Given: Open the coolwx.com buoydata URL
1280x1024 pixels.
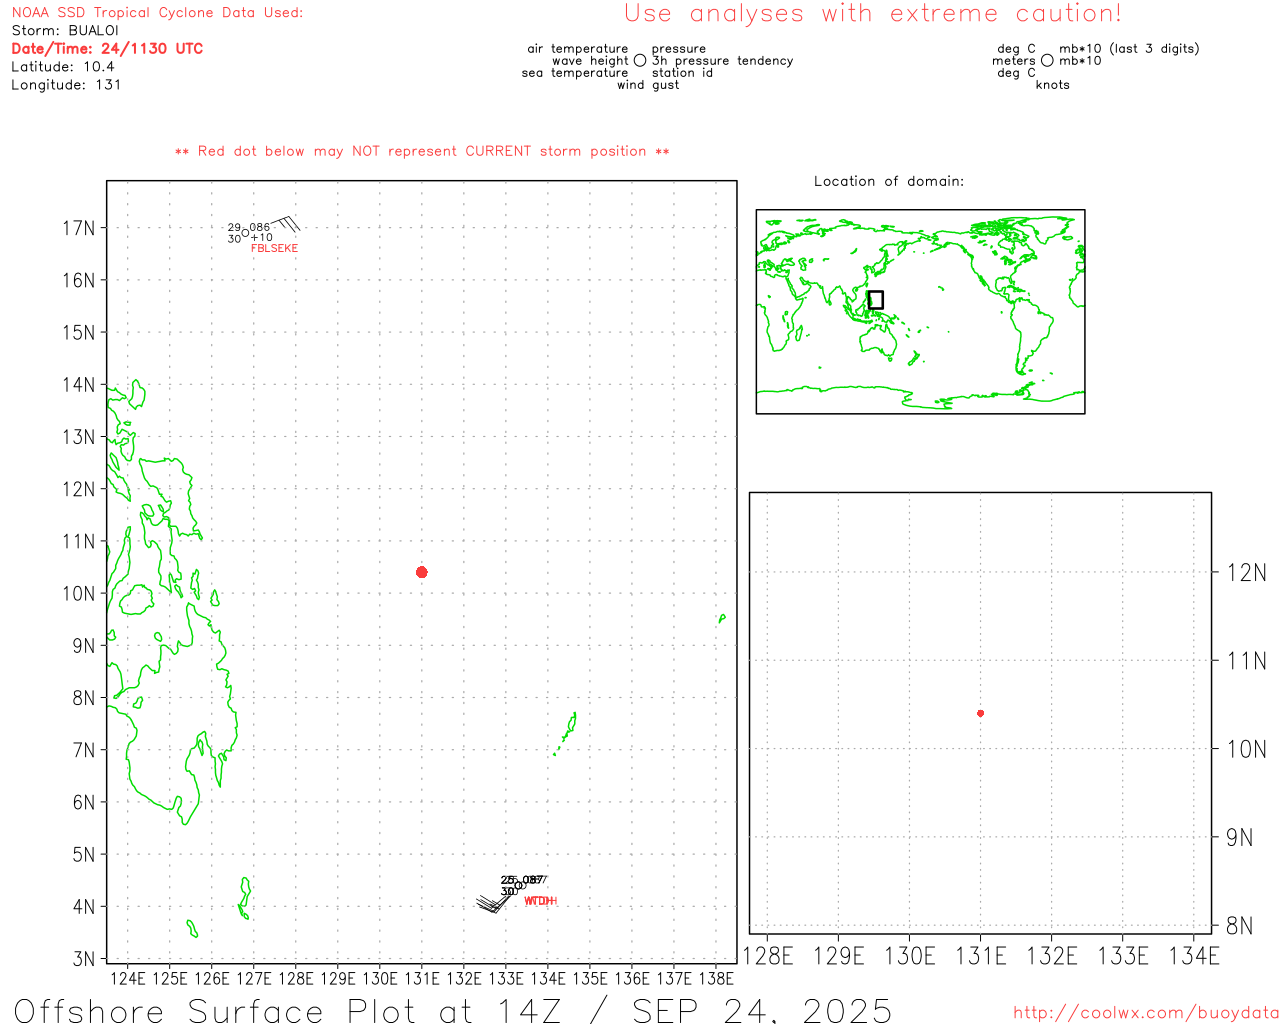Looking at the screenshot, I should [x=1145, y=1013].
